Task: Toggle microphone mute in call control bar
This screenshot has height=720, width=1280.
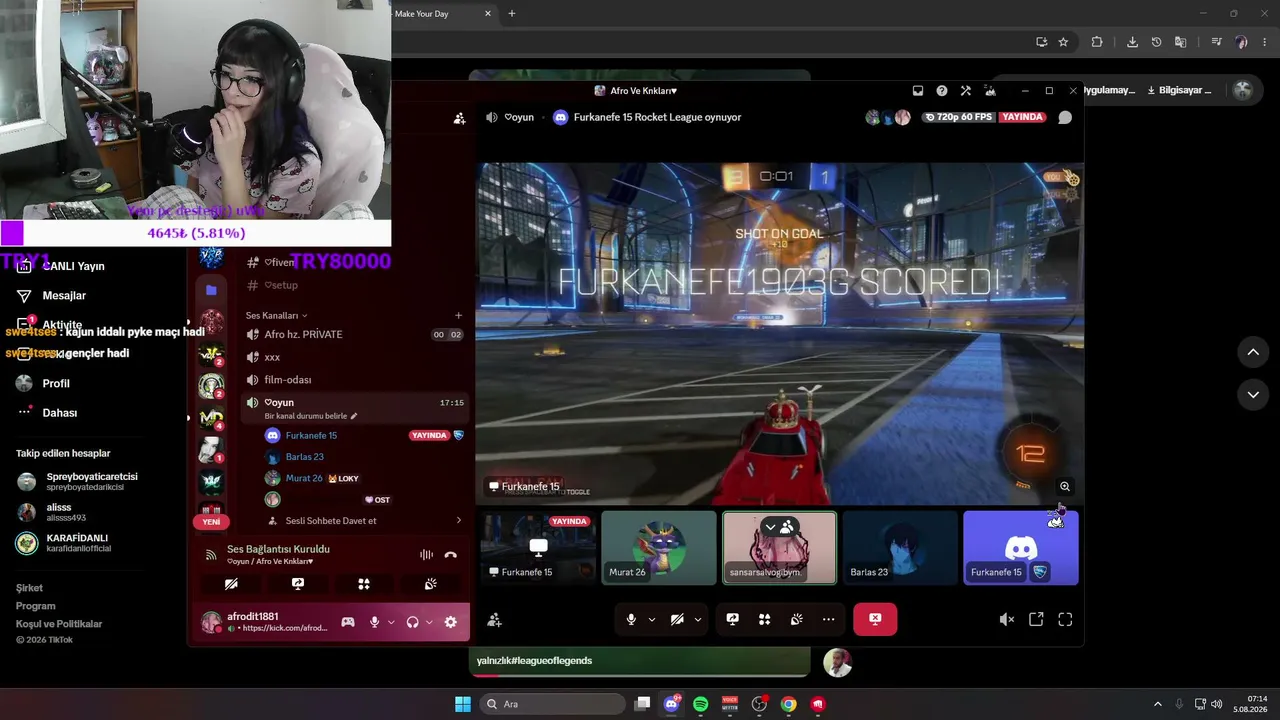Action: pos(631,619)
